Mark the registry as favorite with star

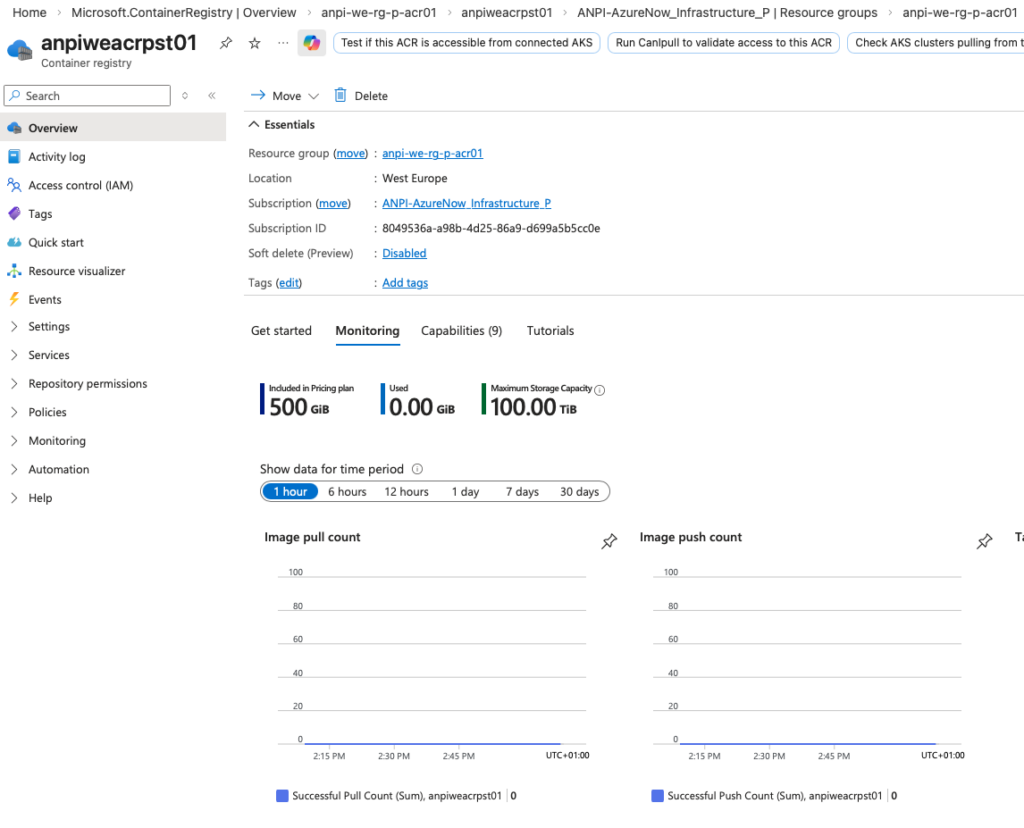254,44
